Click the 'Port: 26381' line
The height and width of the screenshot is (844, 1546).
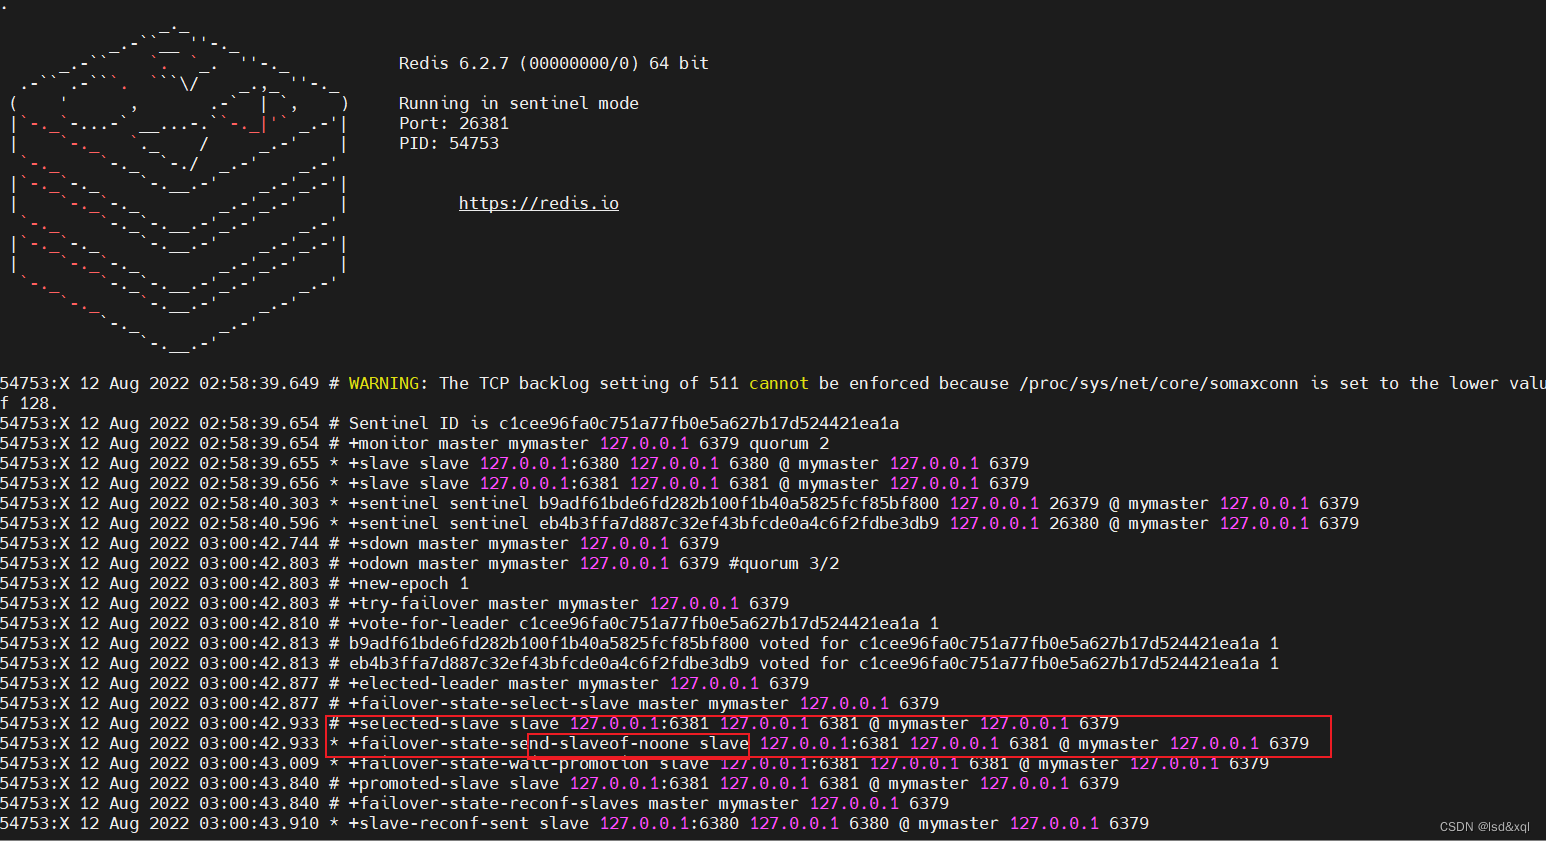point(454,123)
